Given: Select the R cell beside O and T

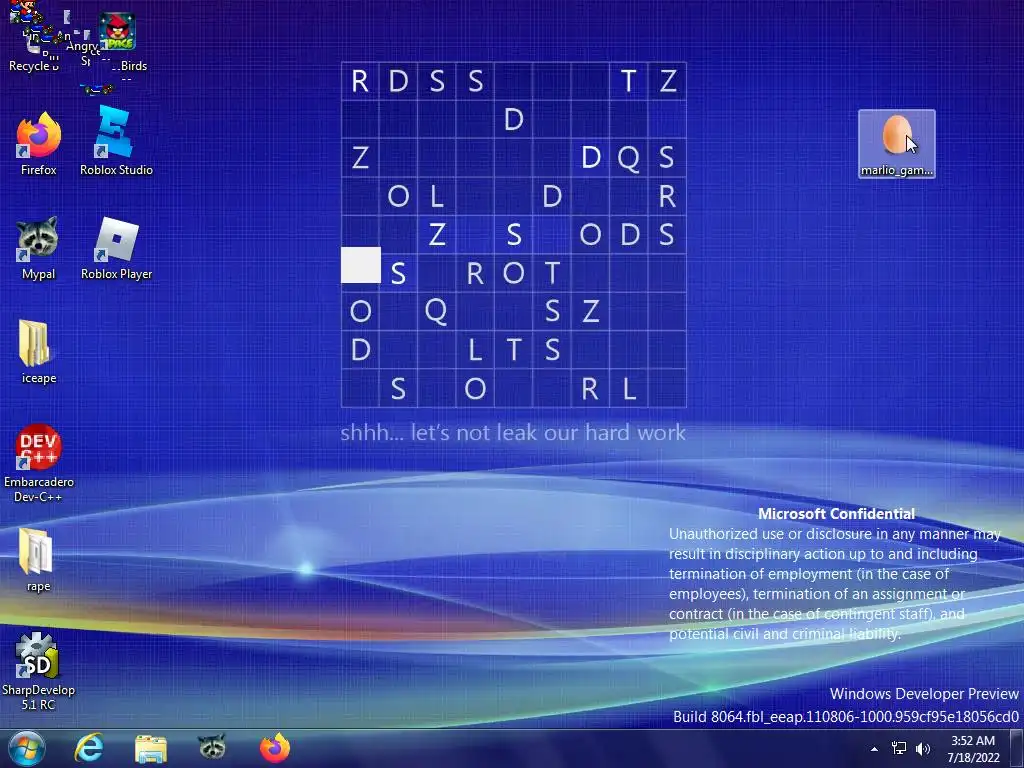Looking at the screenshot, I should (475, 273).
